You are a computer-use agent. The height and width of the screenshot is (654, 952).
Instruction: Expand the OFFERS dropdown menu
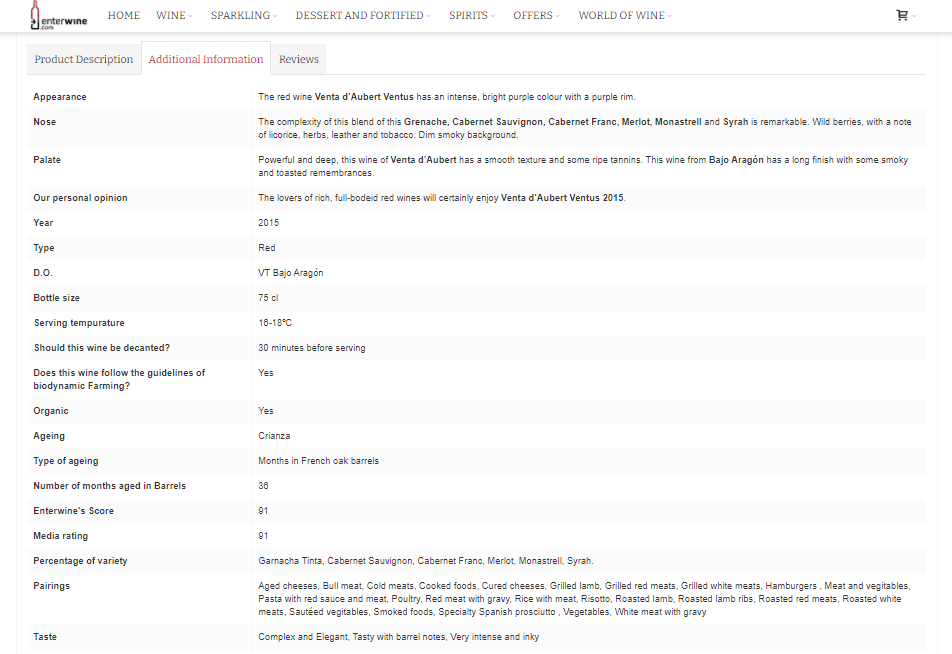point(536,15)
